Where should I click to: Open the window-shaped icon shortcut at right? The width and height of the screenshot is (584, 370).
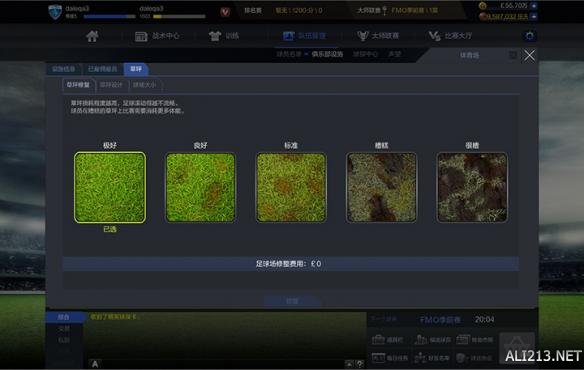coord(474,340)
